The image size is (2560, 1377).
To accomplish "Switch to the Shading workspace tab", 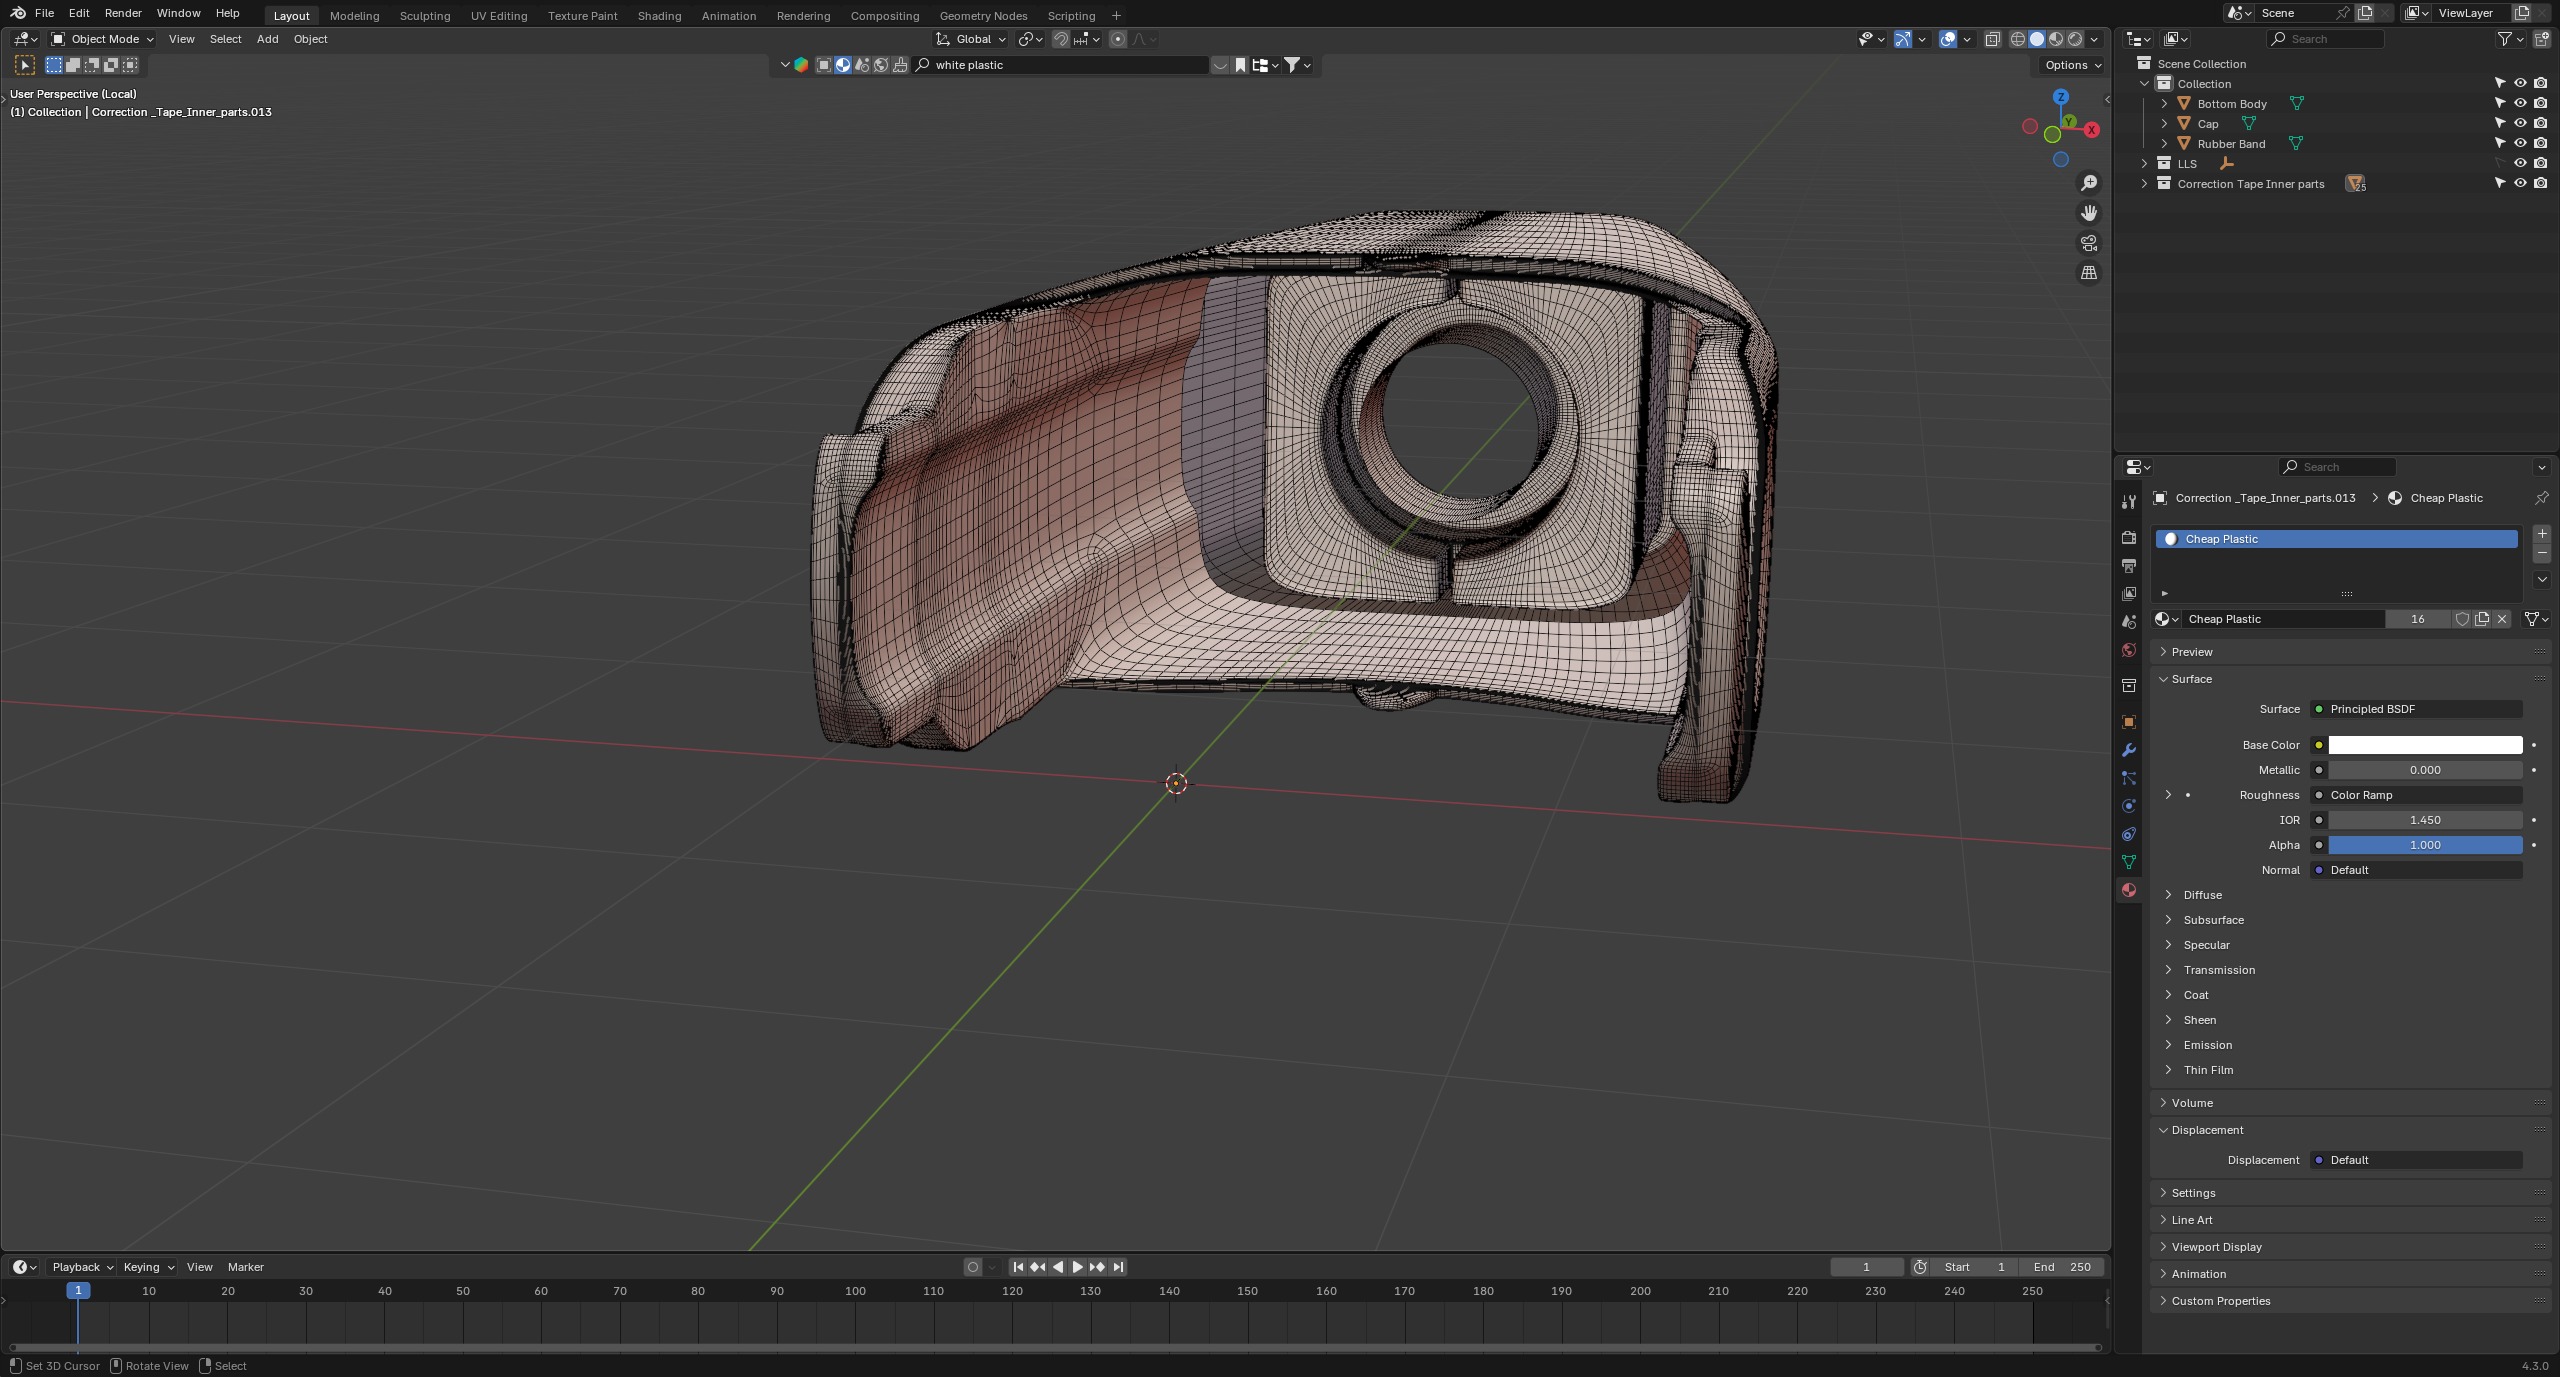I will pyautogui.click(x=659, y=15).
